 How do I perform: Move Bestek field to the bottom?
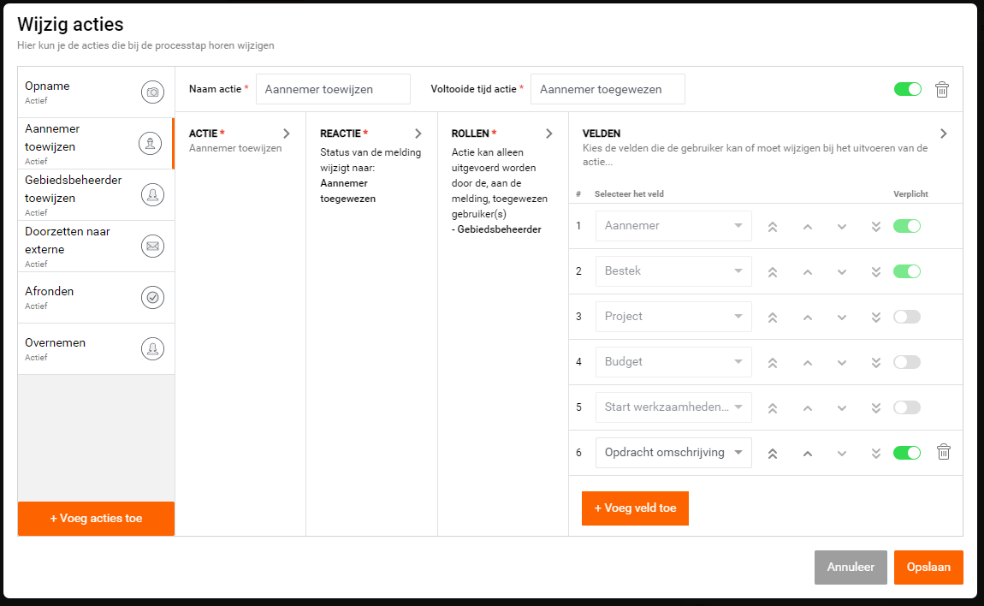(876, 272)
